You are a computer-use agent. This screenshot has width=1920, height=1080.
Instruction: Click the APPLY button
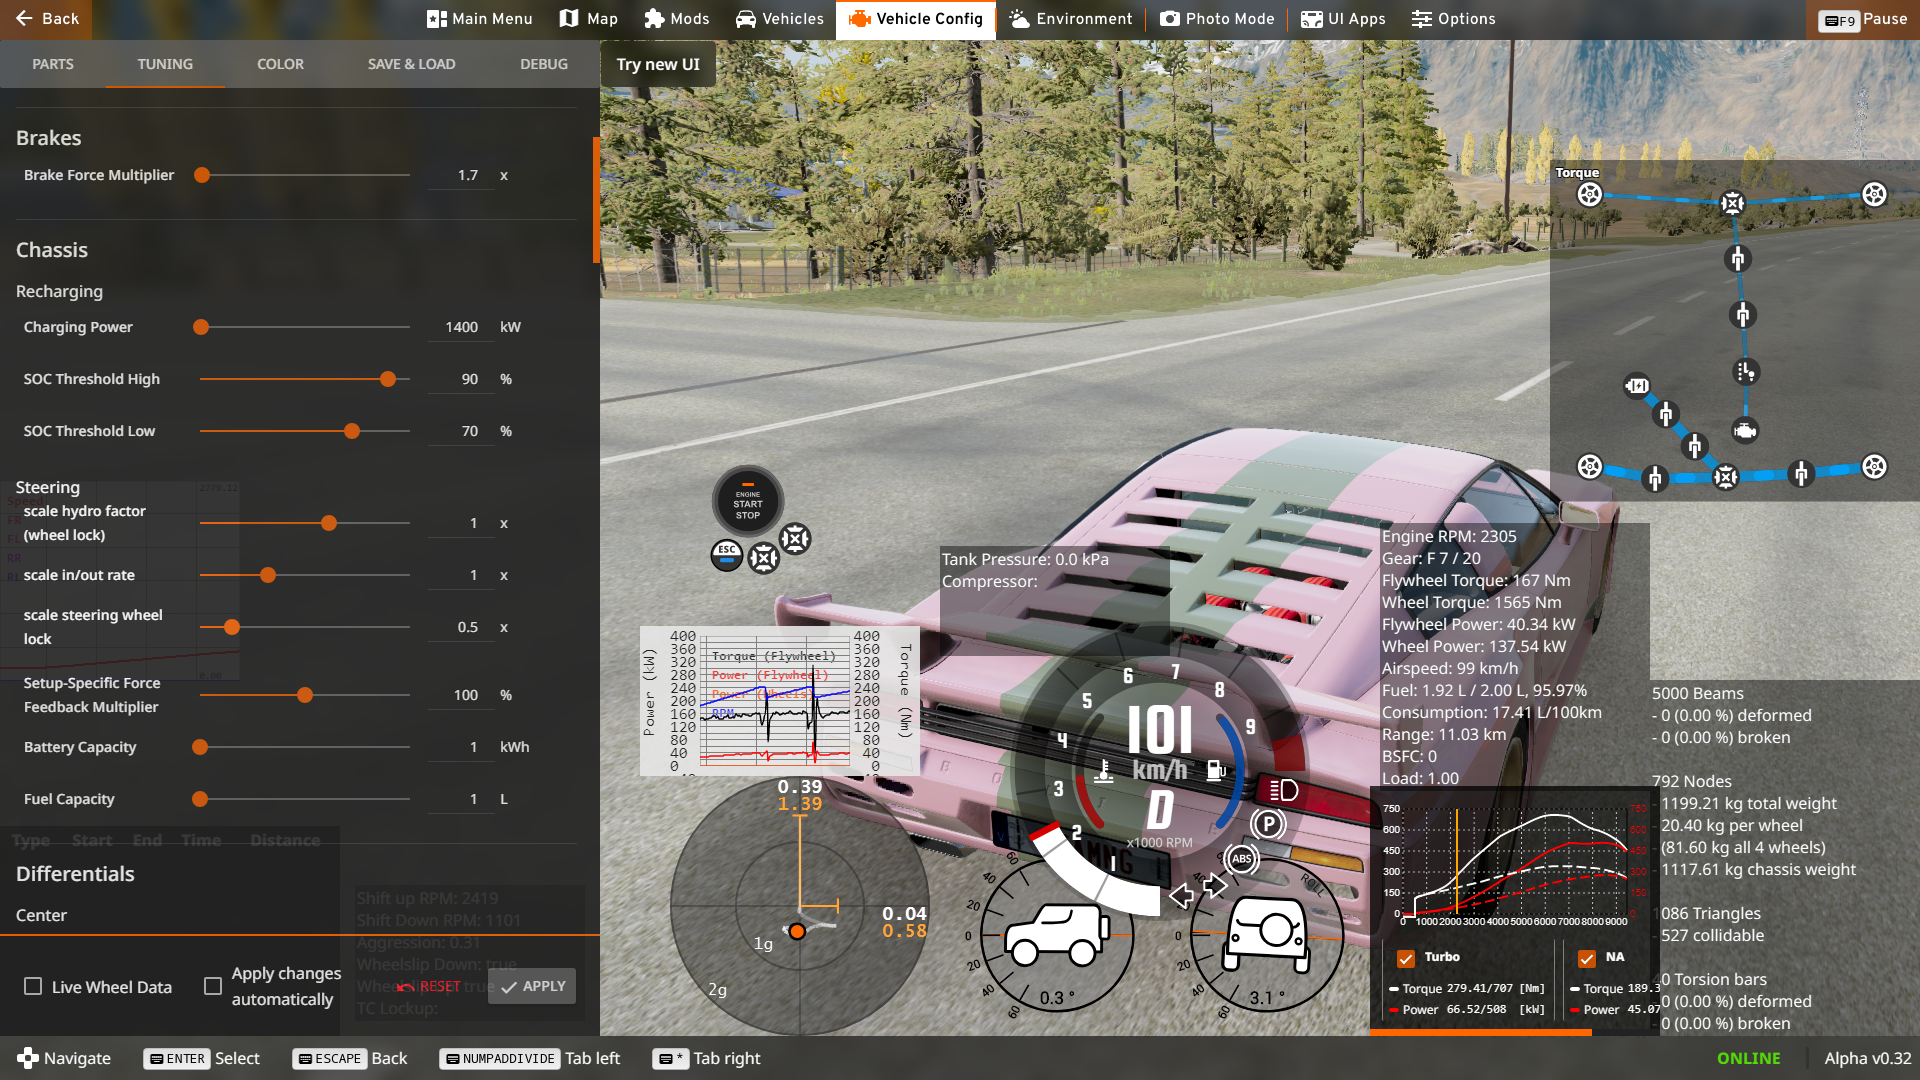tap(533, 987)
